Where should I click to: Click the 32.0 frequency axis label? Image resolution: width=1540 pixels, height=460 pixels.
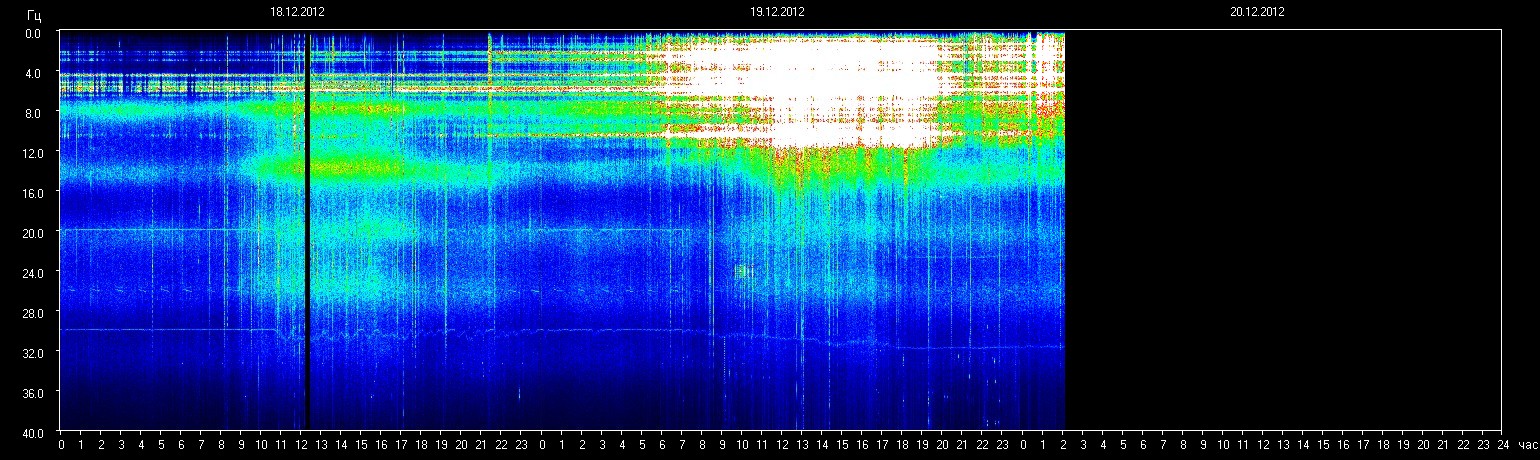(x=31, y=353)
